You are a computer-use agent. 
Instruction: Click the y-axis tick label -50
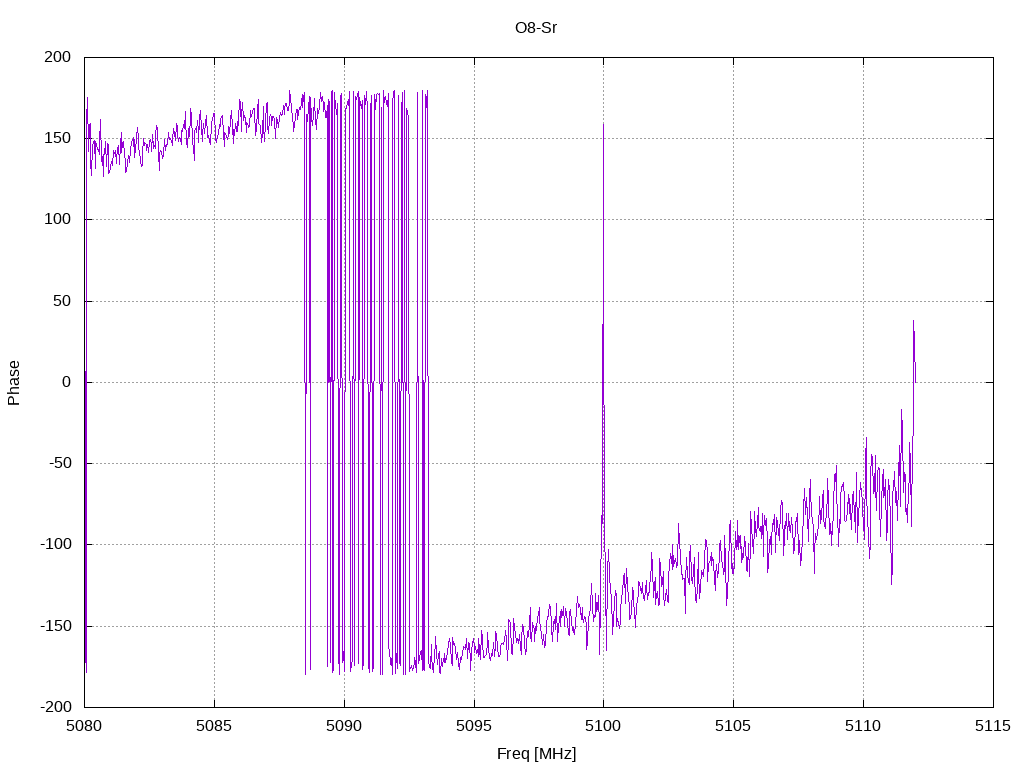(x=59, y=463)
